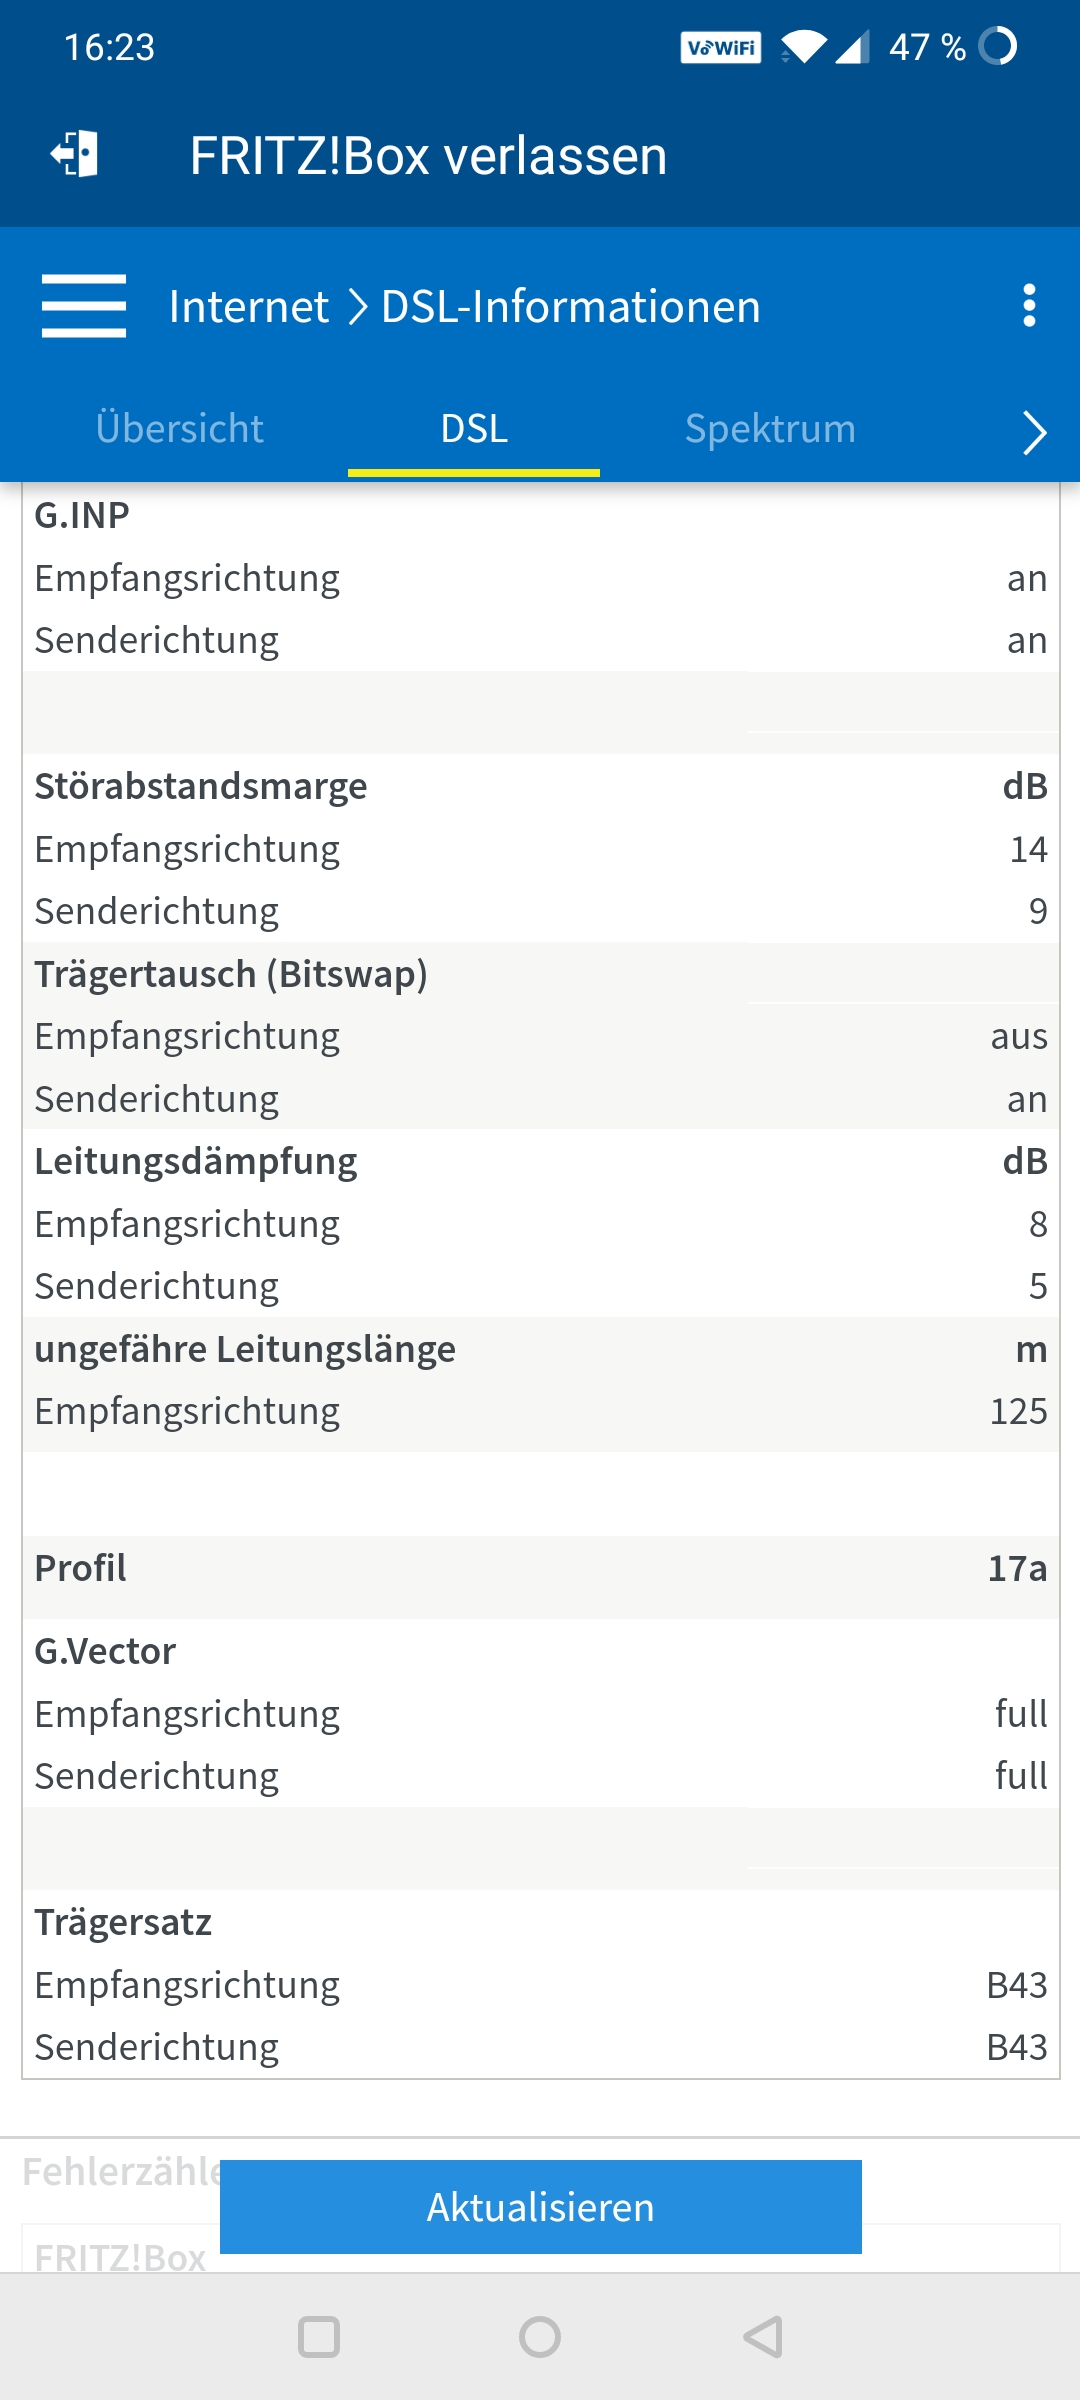Tap the clock showing 16:23

tap(110, 44)
